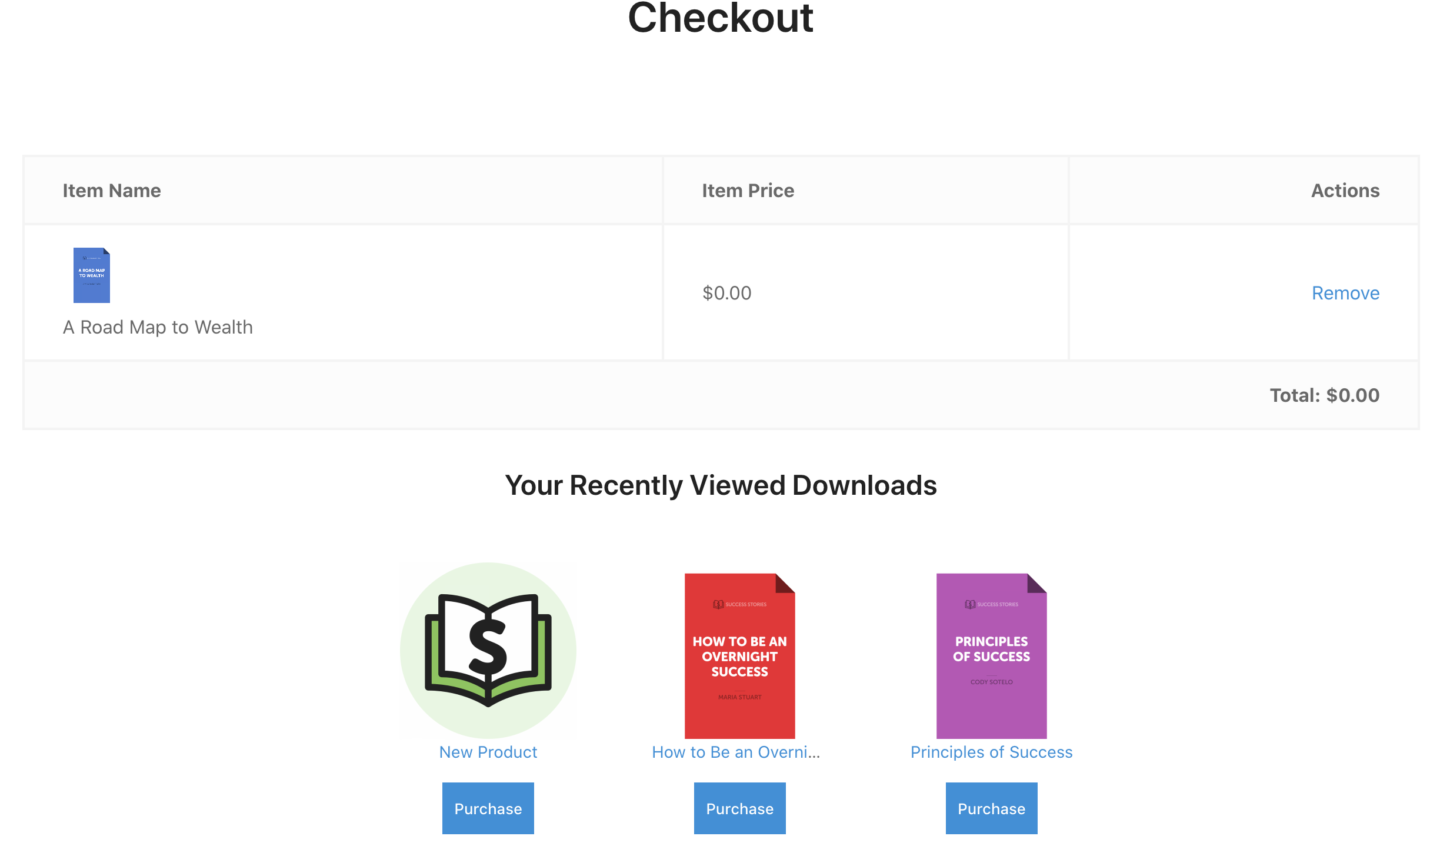This screenshot has width=1440, height=846.
Task: Remove A Road Map to Wealth from cart
Action: (x=1345, y=292)
